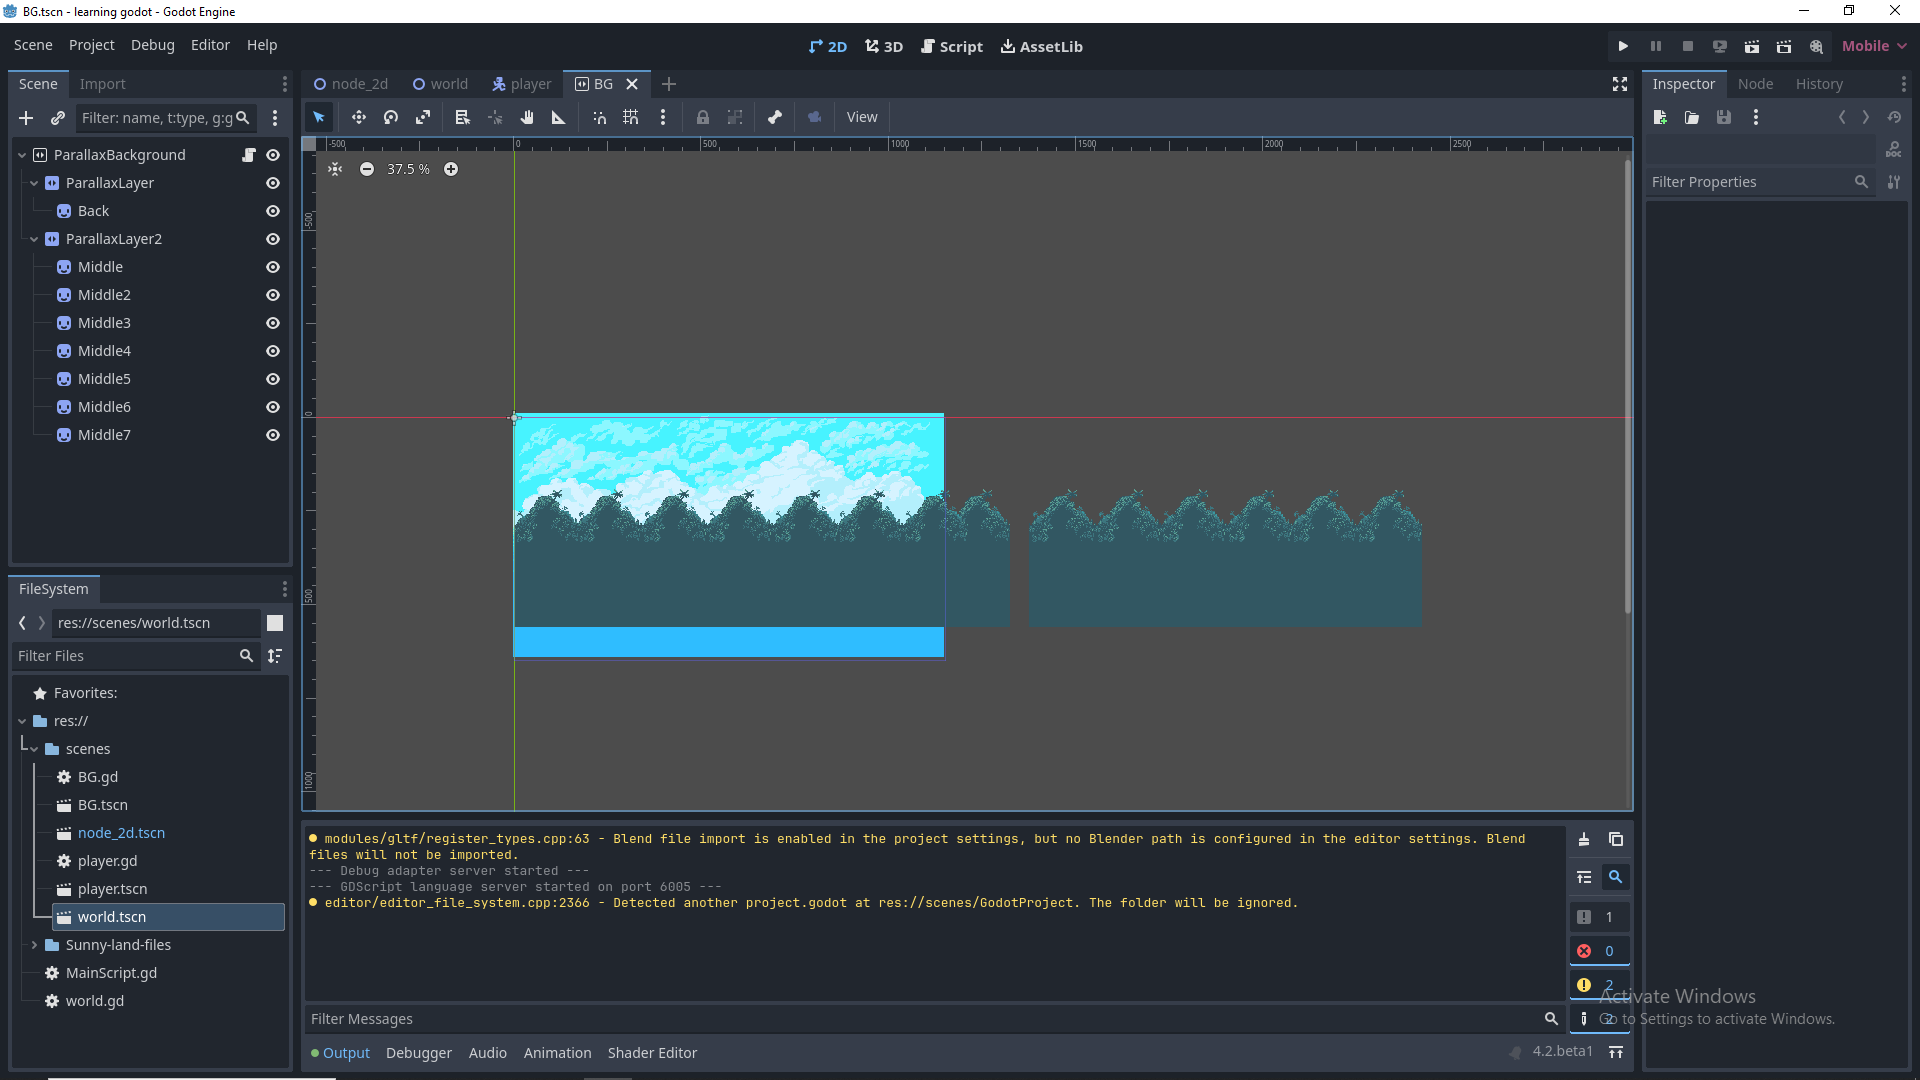Copy output selection icon

(x=1616, y=839)
